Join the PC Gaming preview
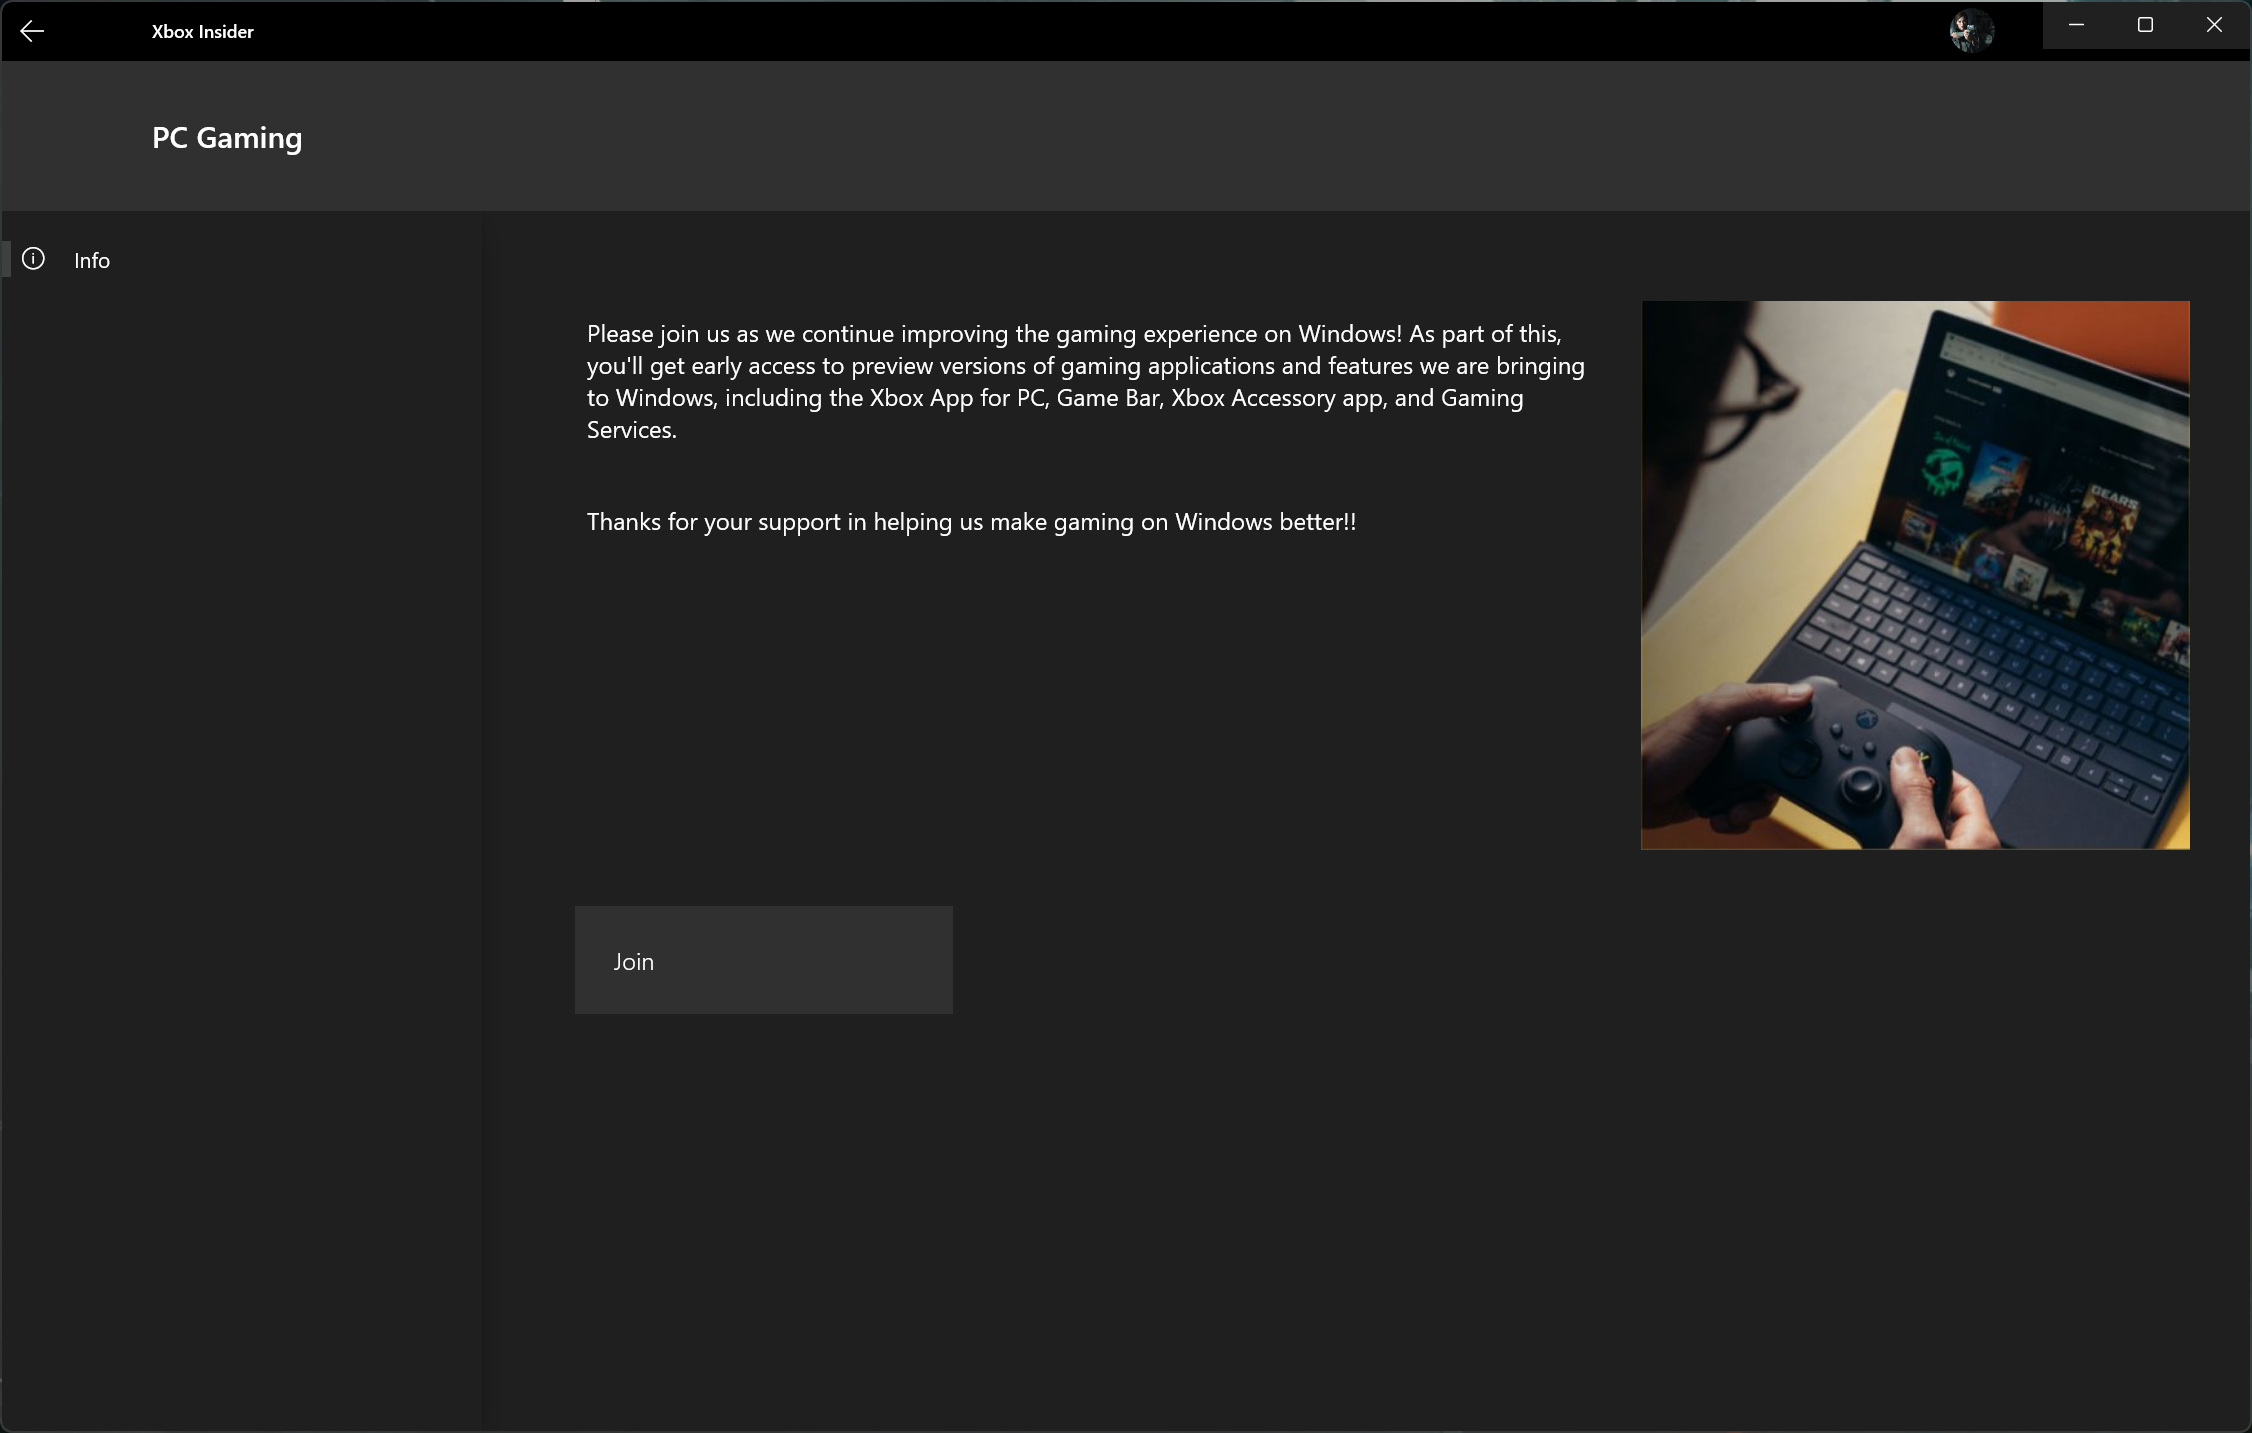This screenshot has width=2252, height=1433. coord(763,960)
